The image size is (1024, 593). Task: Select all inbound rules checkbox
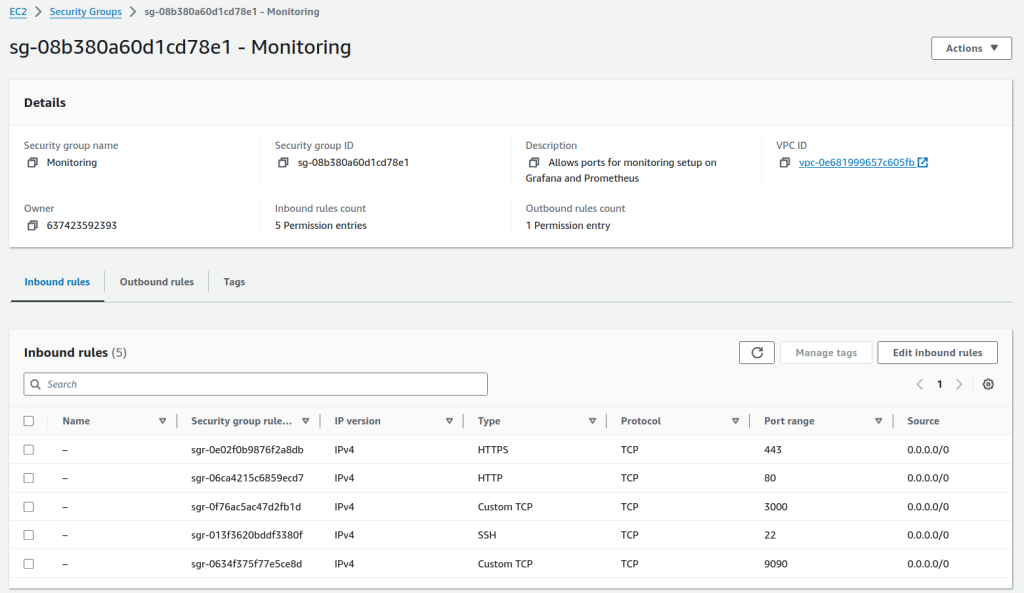tap(29, 420)
